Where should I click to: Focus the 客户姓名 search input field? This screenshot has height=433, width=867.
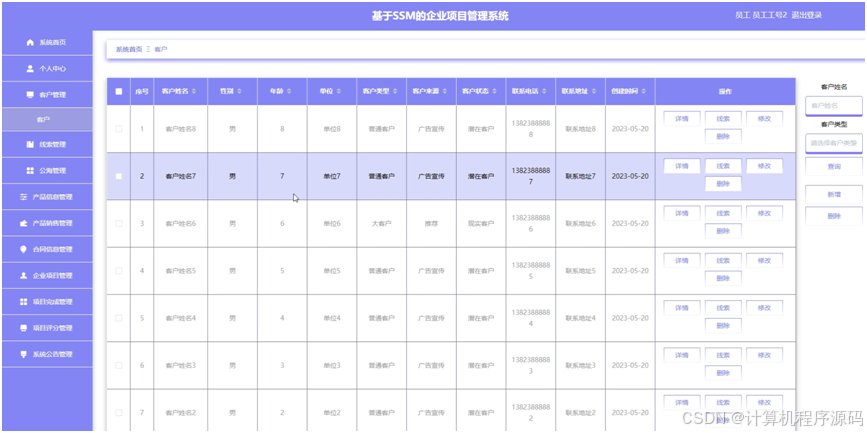click(834, 106)
